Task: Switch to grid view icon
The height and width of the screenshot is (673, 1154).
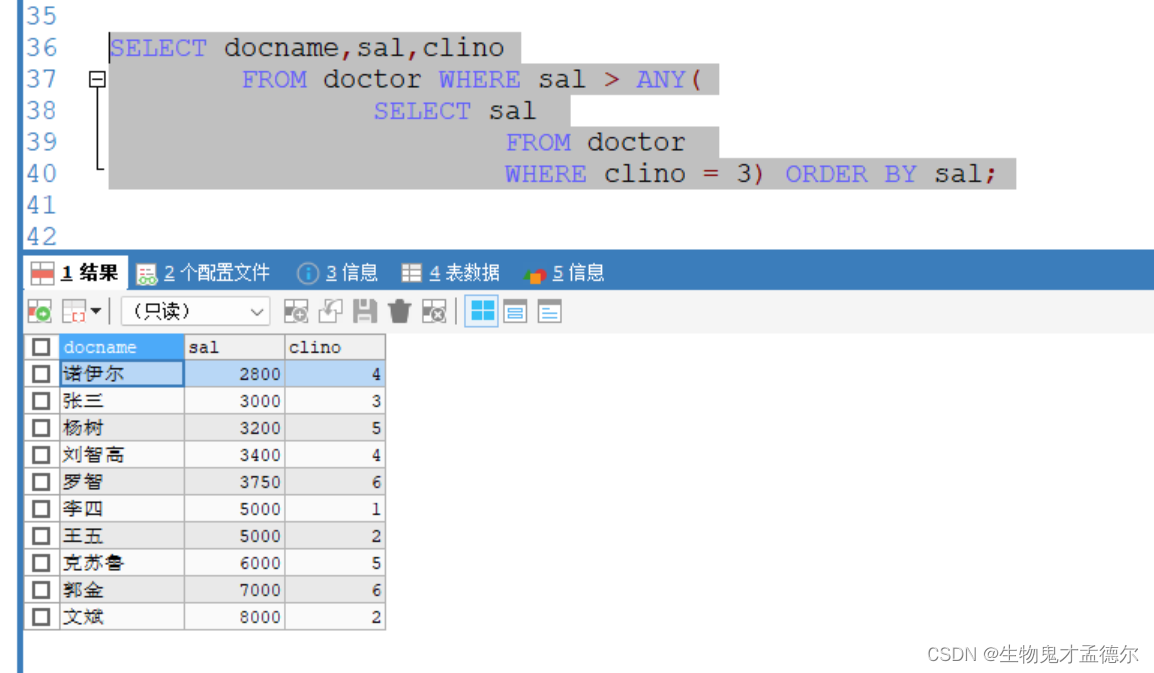Action: [482, 311]
